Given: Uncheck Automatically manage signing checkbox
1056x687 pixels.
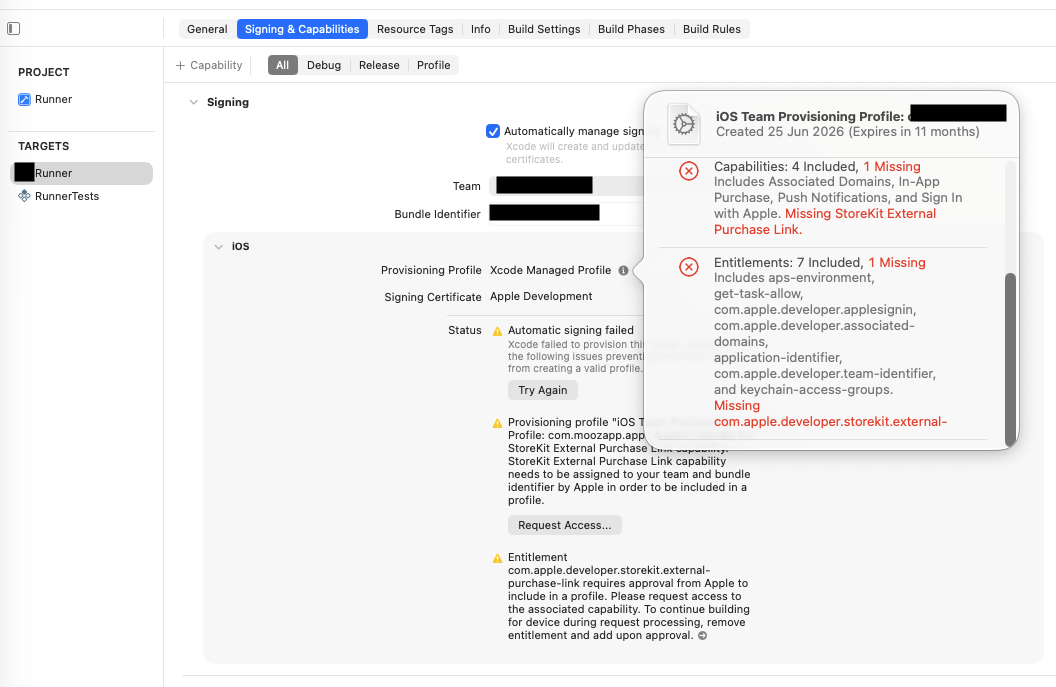Looking at the screenshot, I should 493,131.
